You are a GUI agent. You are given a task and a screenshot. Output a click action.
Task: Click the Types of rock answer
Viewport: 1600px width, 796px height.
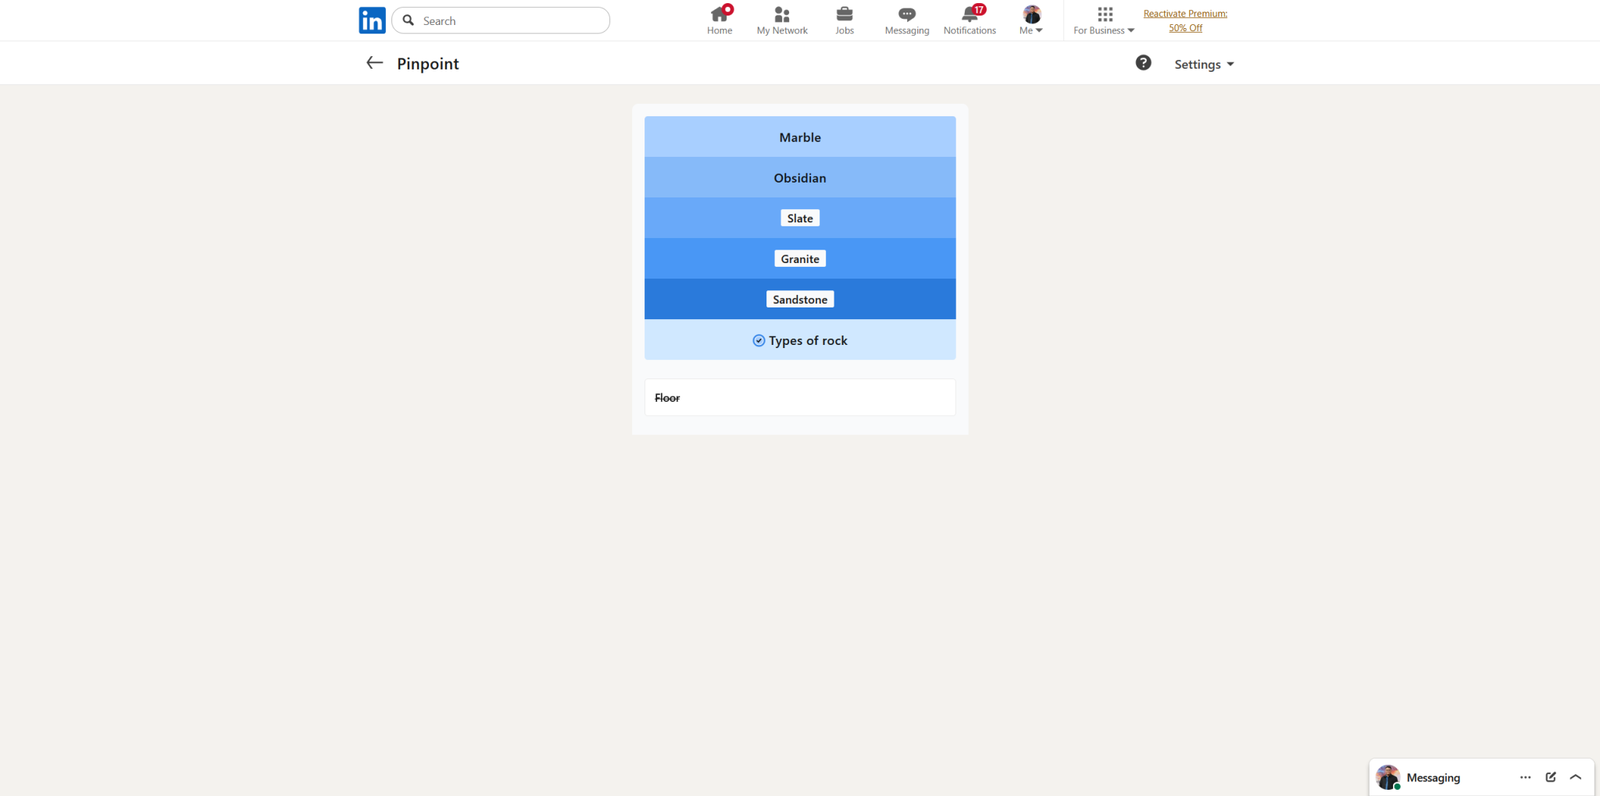pos(800,340)
